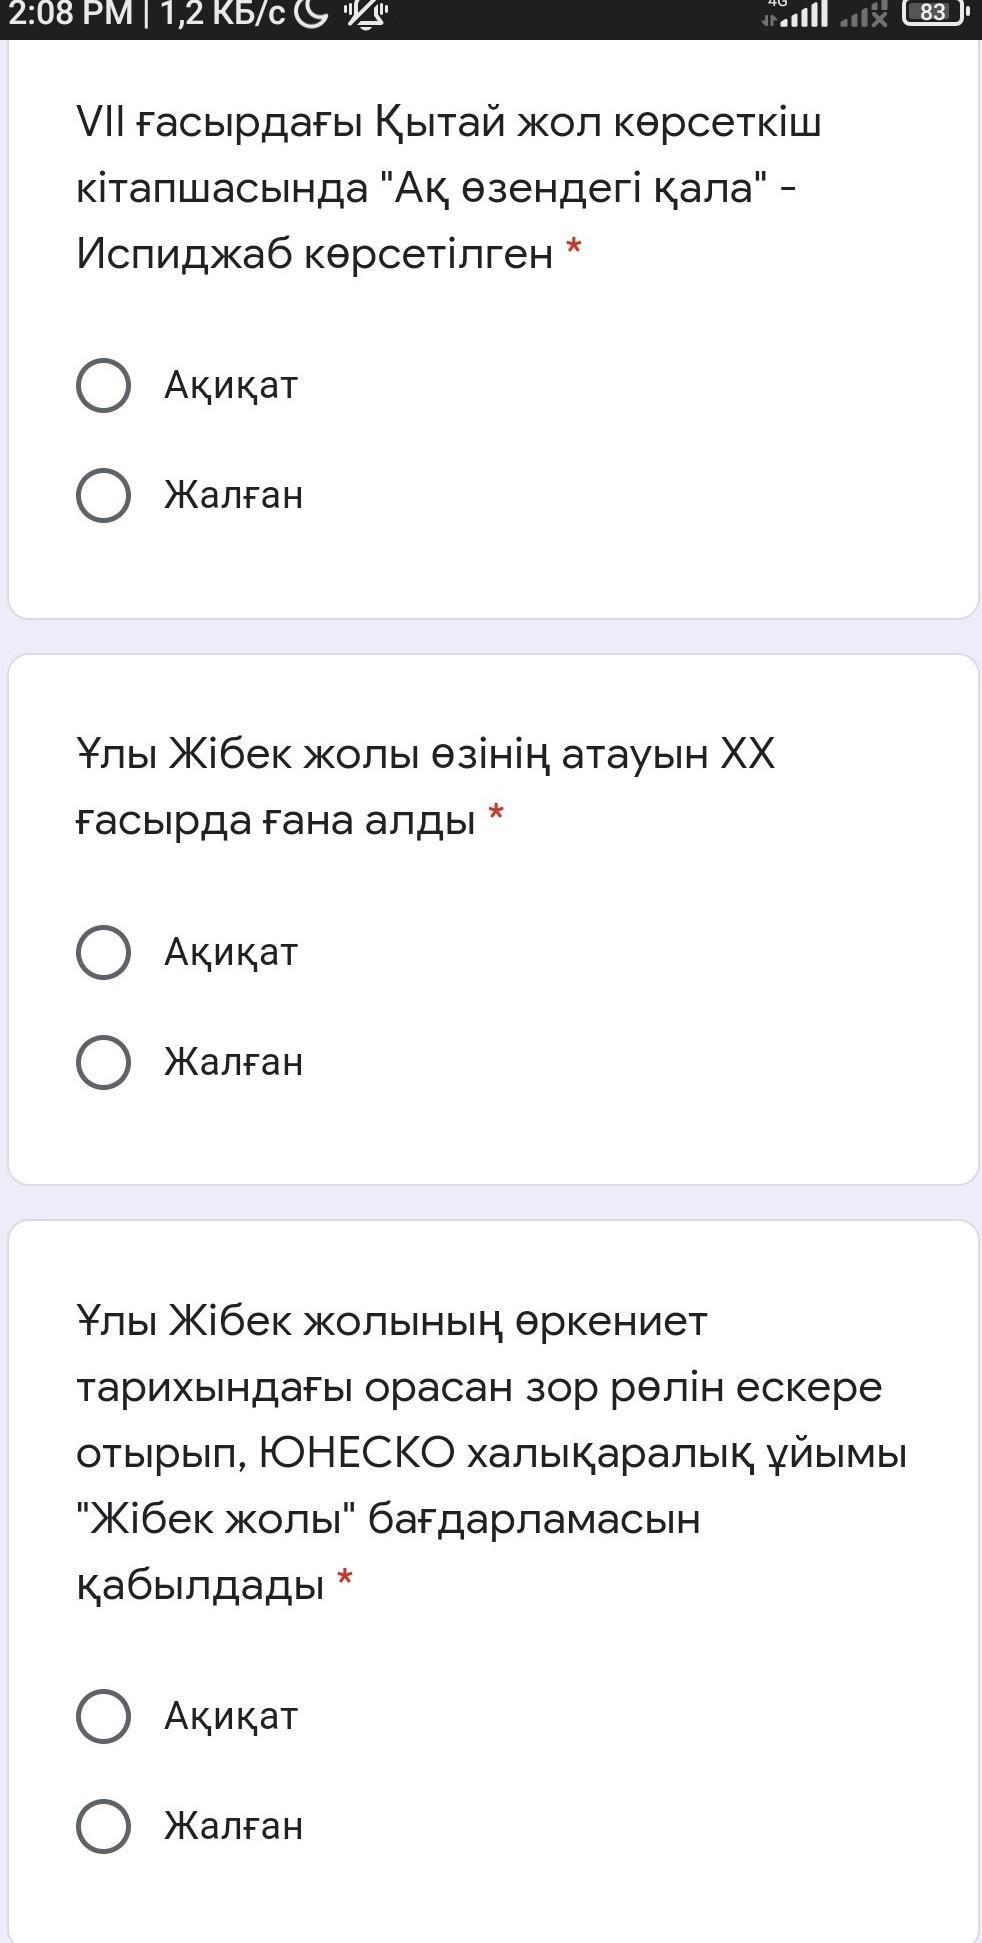Tap the 1,2 КБ/с network speed indicator

click(222, 14)
